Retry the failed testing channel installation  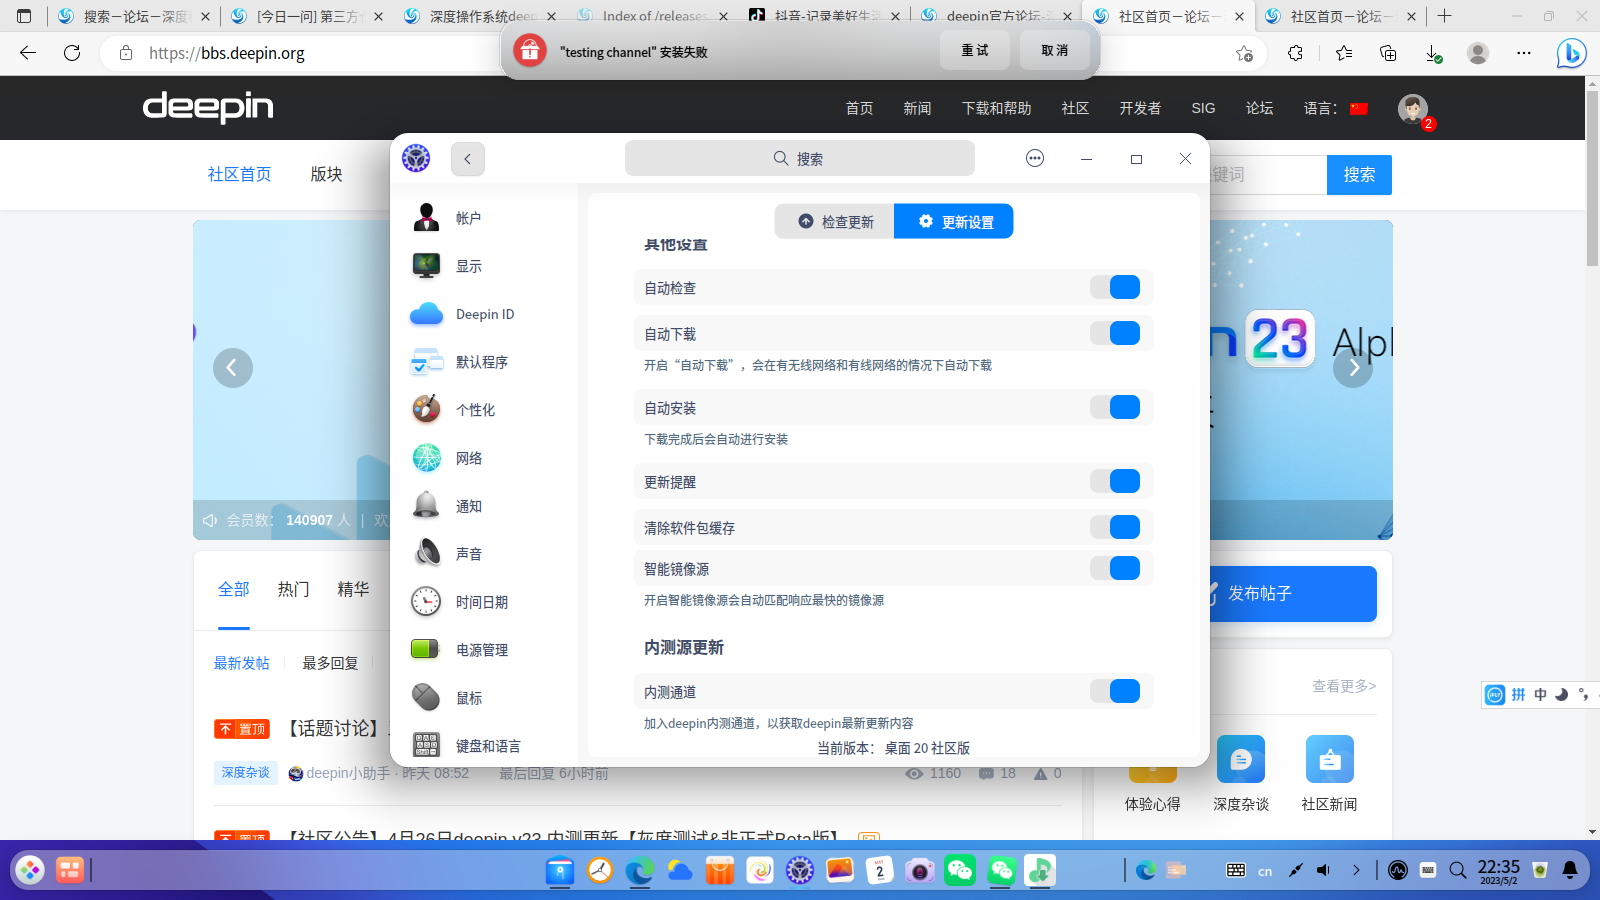point(974,50)
